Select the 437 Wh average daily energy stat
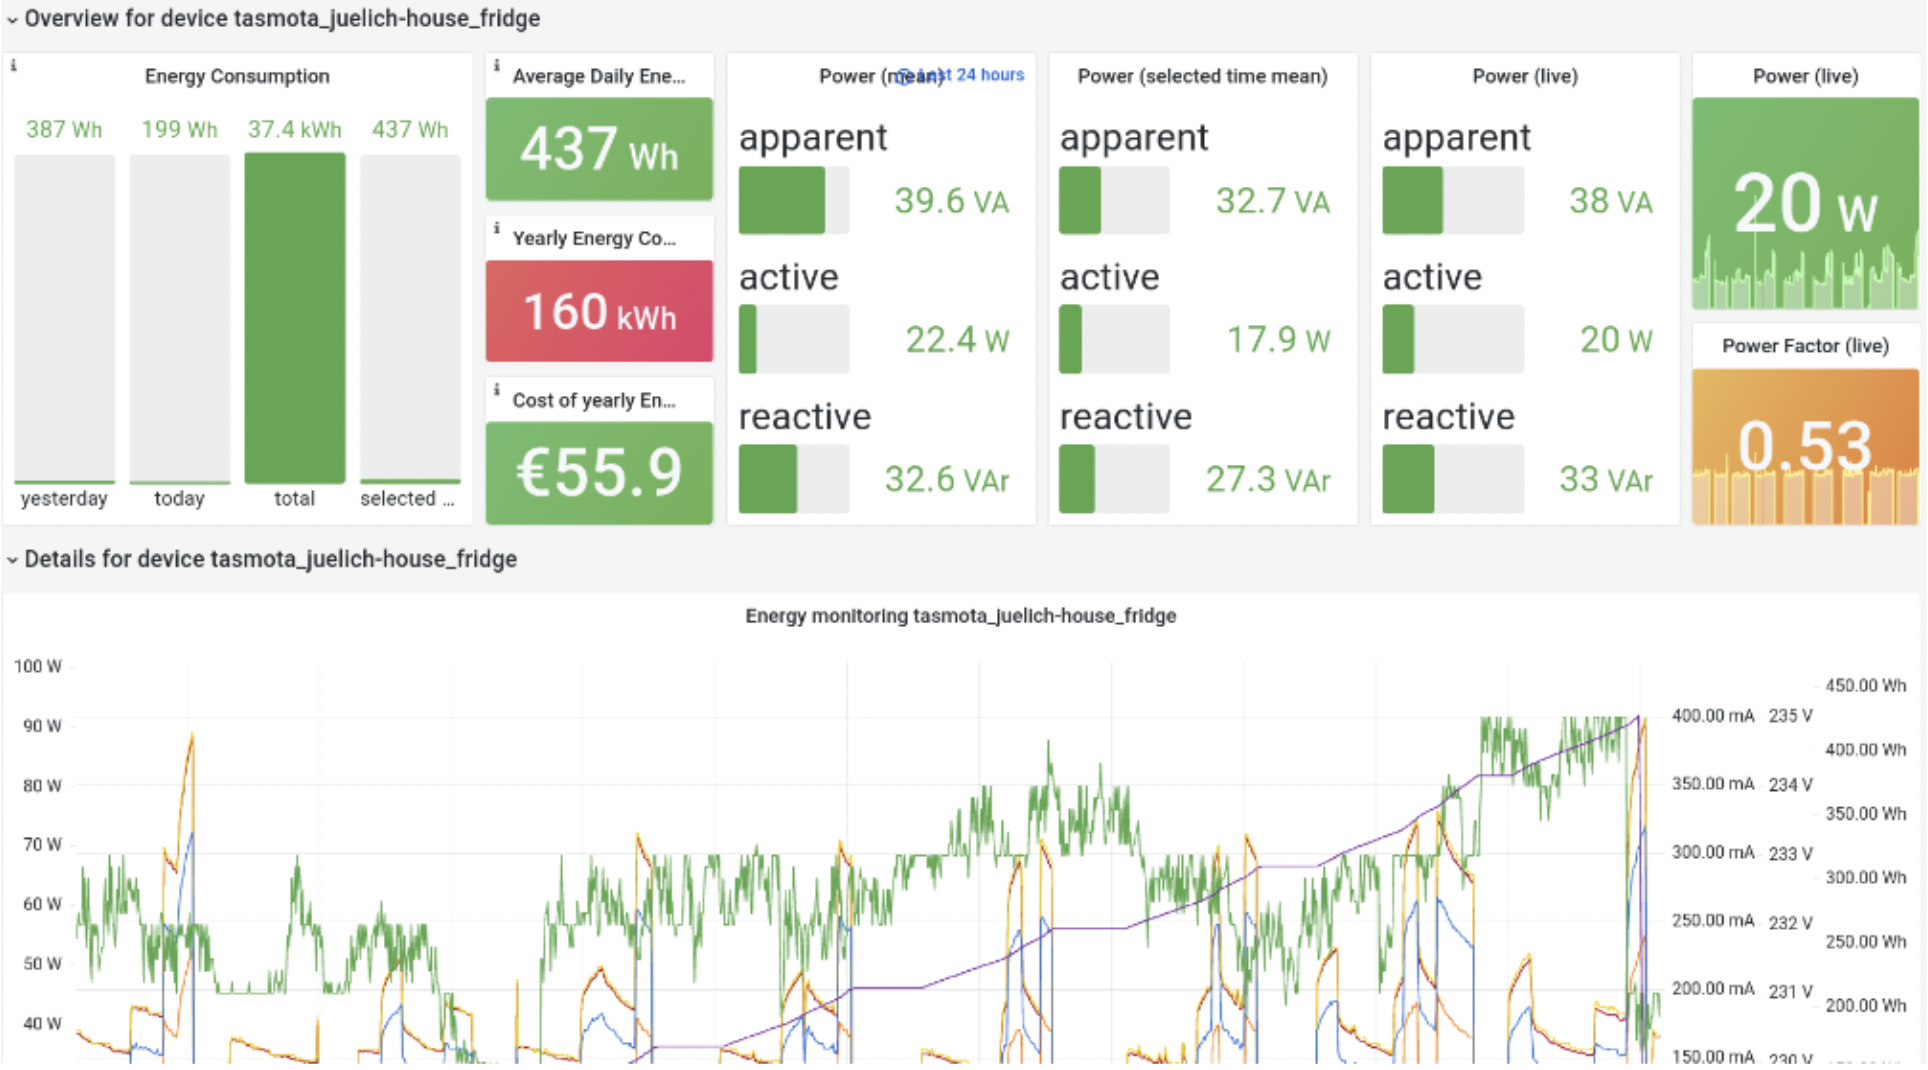Screen dimensions: 1928x1070 [599, 149]
